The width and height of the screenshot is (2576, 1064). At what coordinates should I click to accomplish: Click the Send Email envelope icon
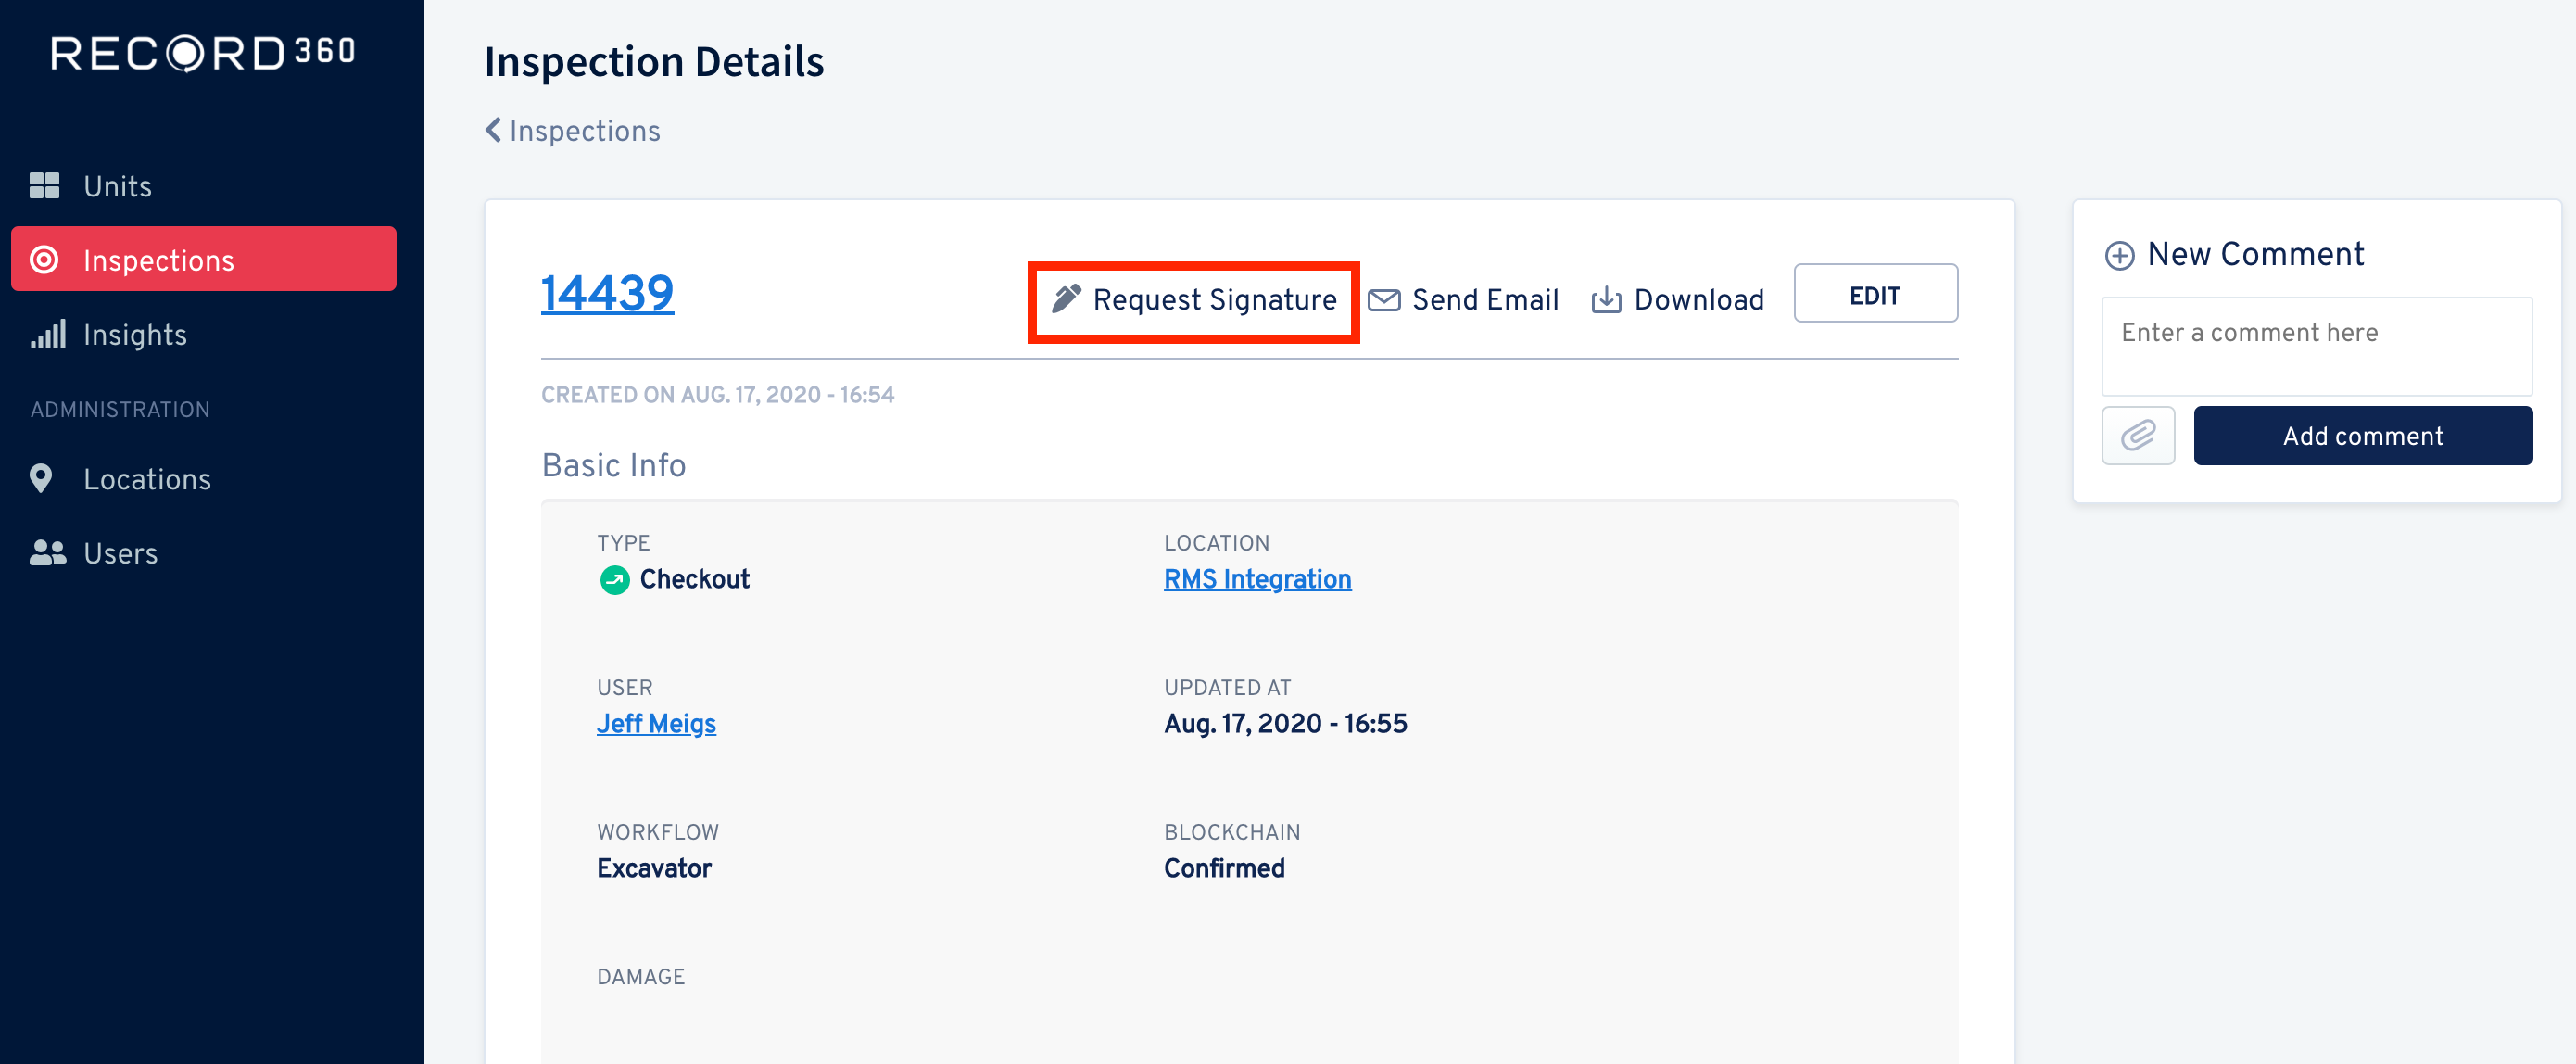(x=1384, y=300)
